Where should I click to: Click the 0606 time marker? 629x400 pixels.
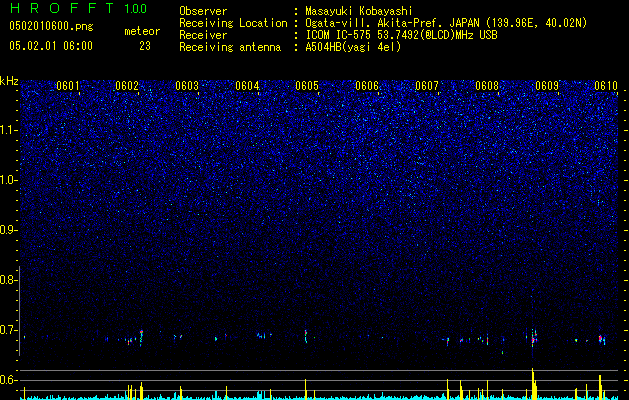[x=367, y=86]
